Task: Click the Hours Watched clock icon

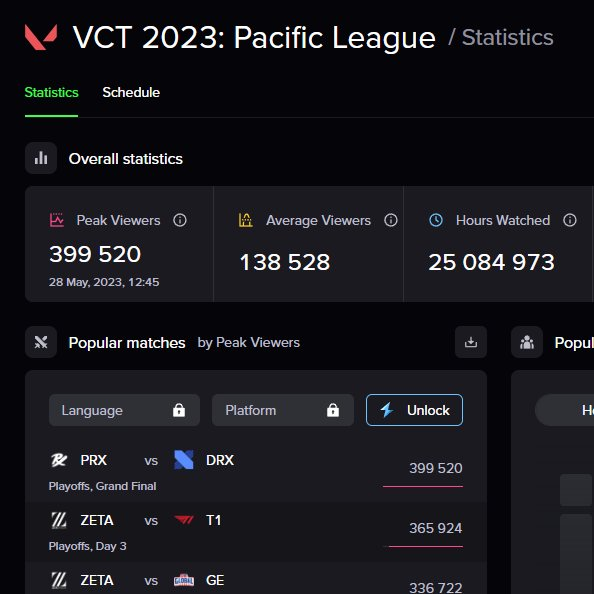Action: pyautogui.click(x=436, y=220)
